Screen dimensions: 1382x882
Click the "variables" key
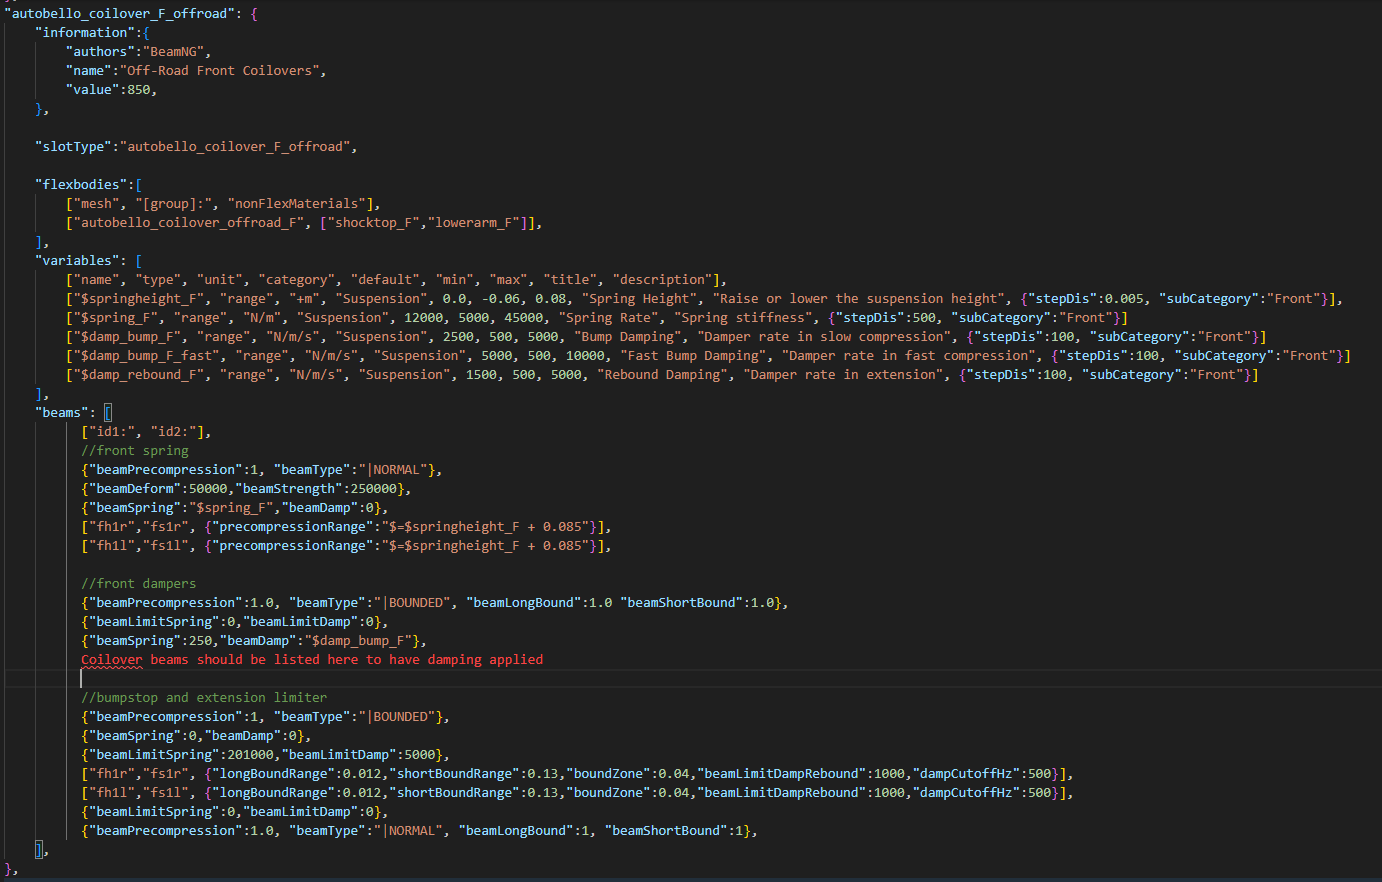tap(77, 261)
